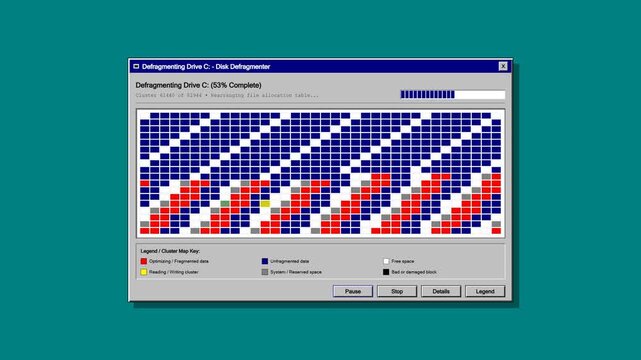
Task: Select the white Free space swatch
Action: (386, 261)
